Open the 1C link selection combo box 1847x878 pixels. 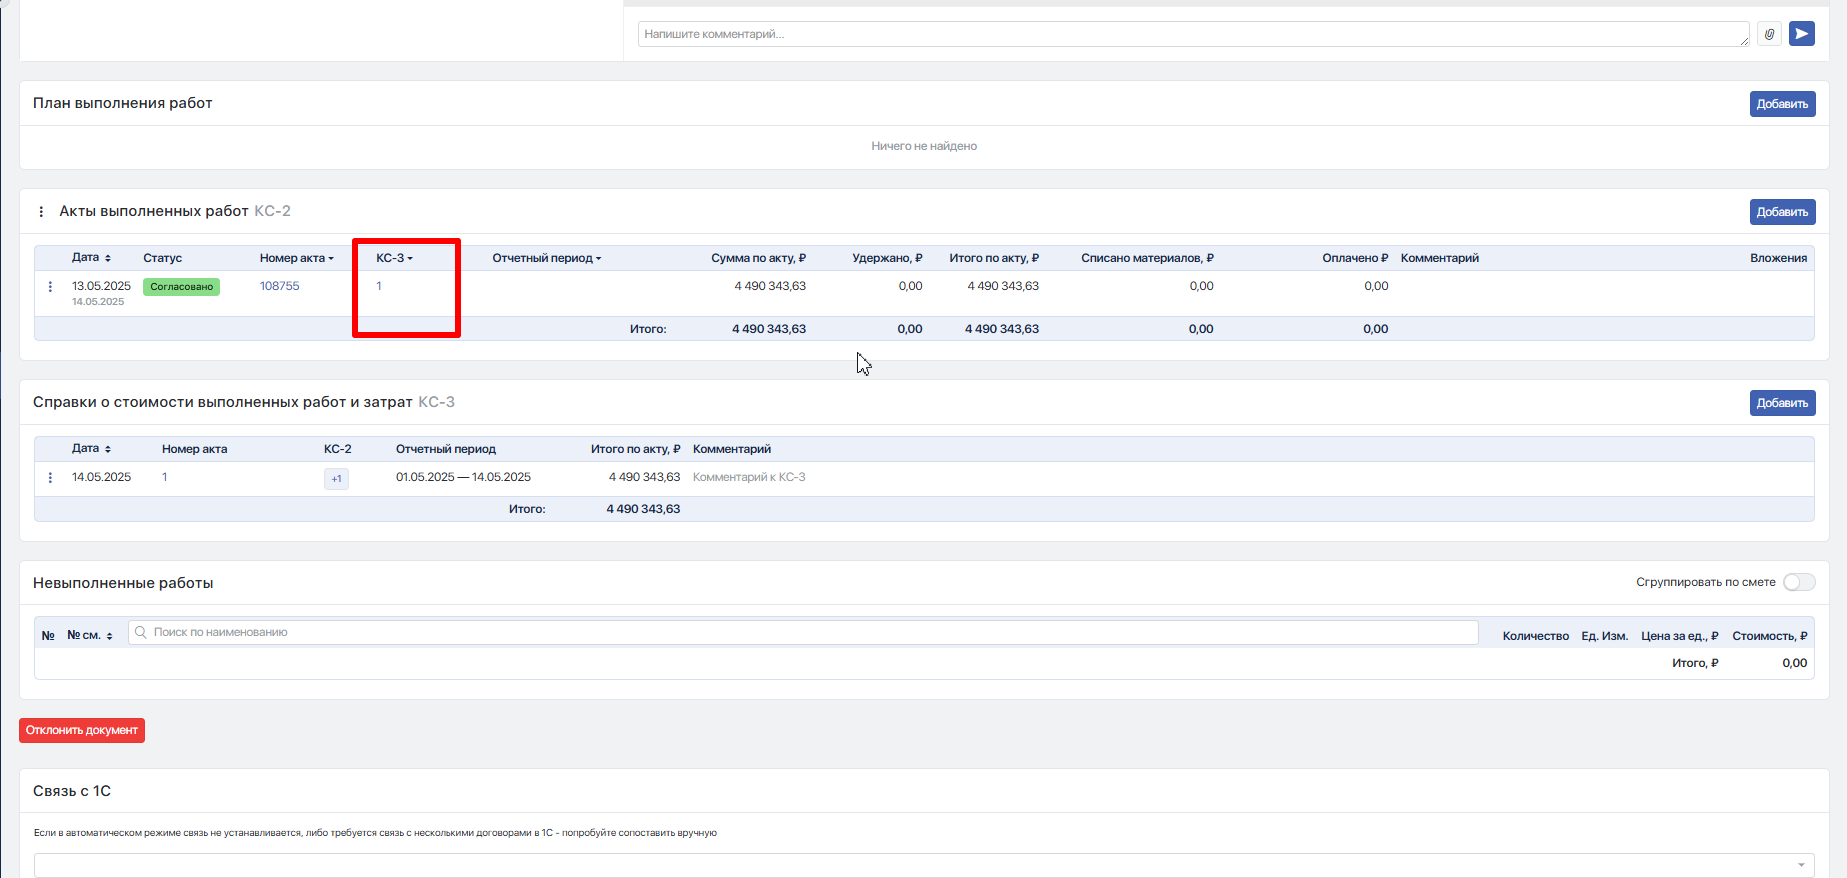click(x=924, y=865)
